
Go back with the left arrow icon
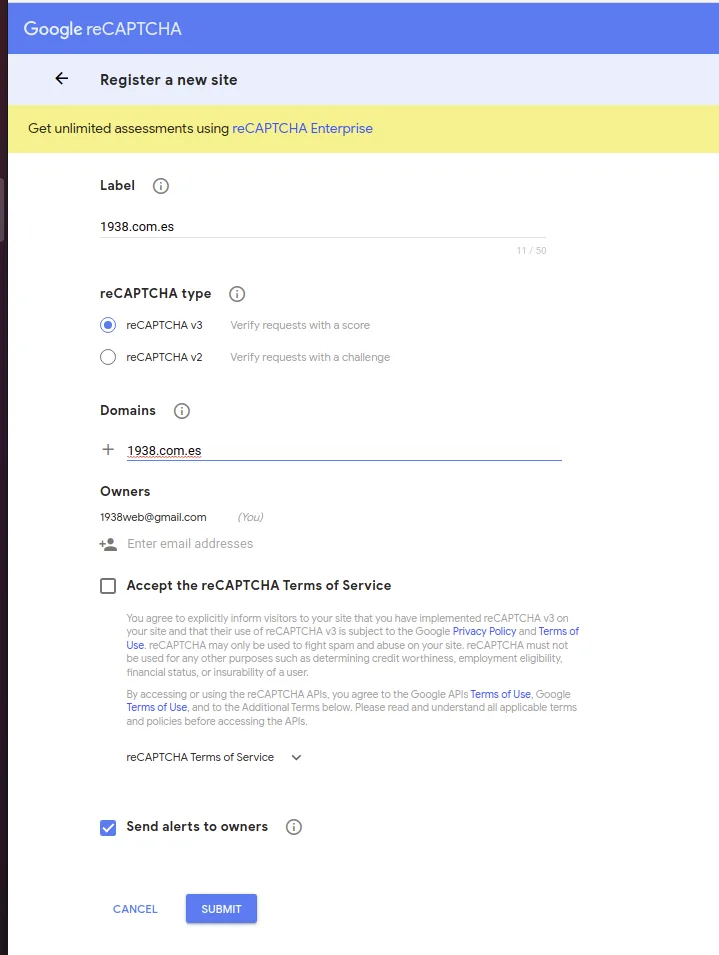coord(61,79)
